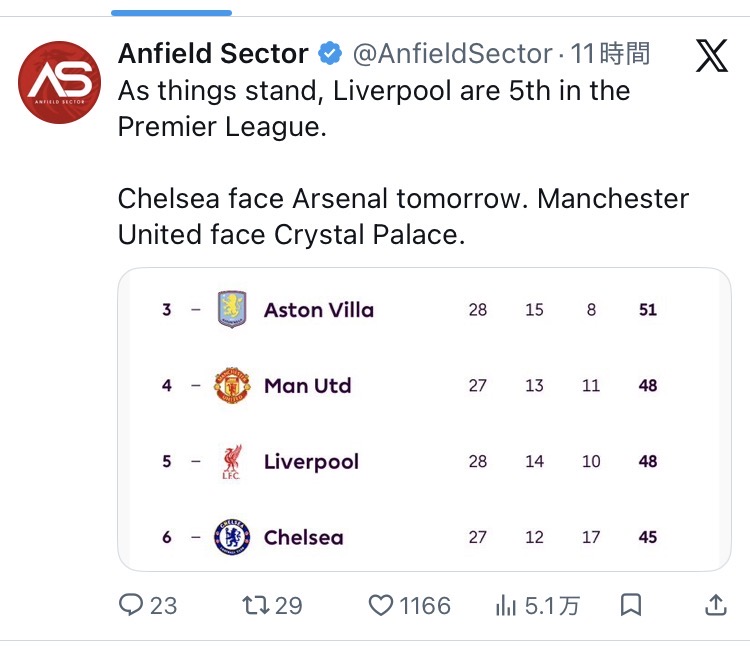The image size is (750, 651).
Task: Tap the X (Grok) logo icon
Action: [x=711, y=57]
